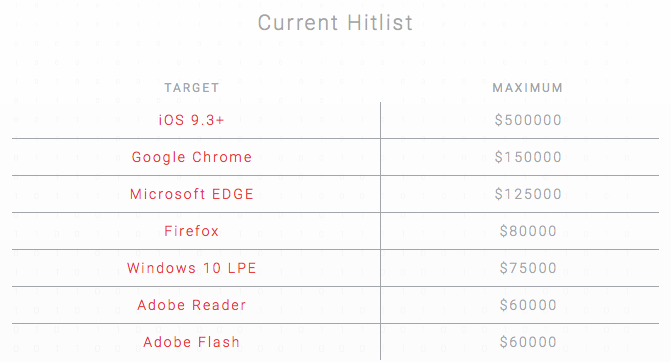671x362 pixels.
Task: Click the Current Hitlist heading
Action: [335, 23]
